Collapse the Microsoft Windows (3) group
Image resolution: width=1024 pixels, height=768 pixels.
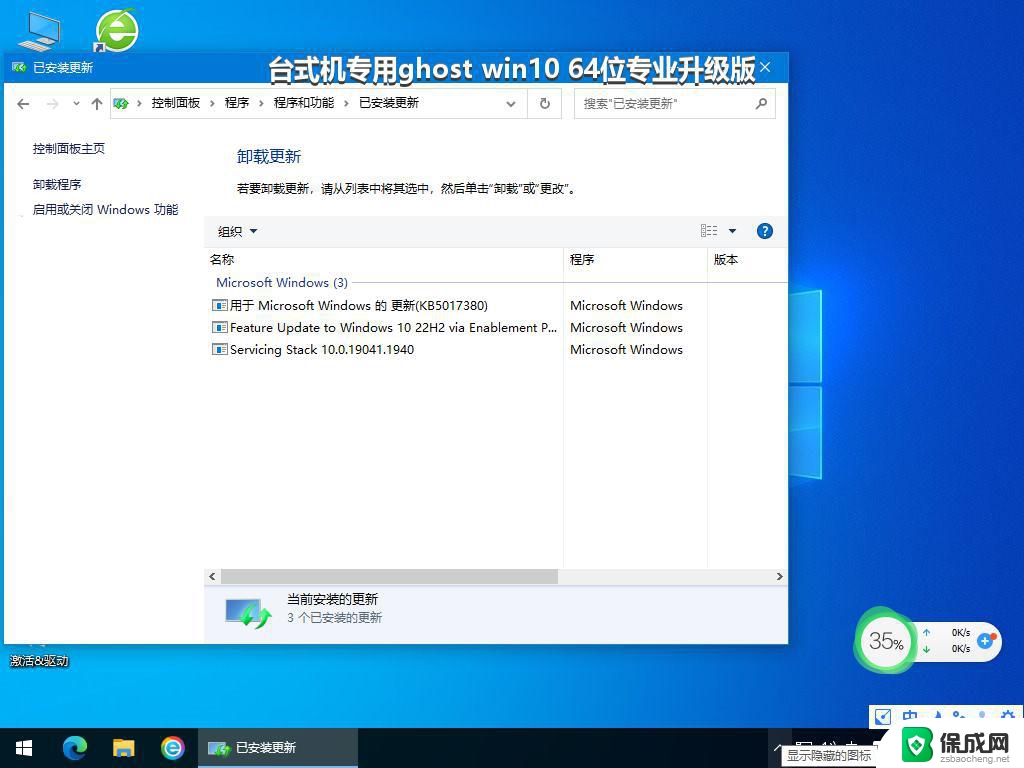(281, 283)
